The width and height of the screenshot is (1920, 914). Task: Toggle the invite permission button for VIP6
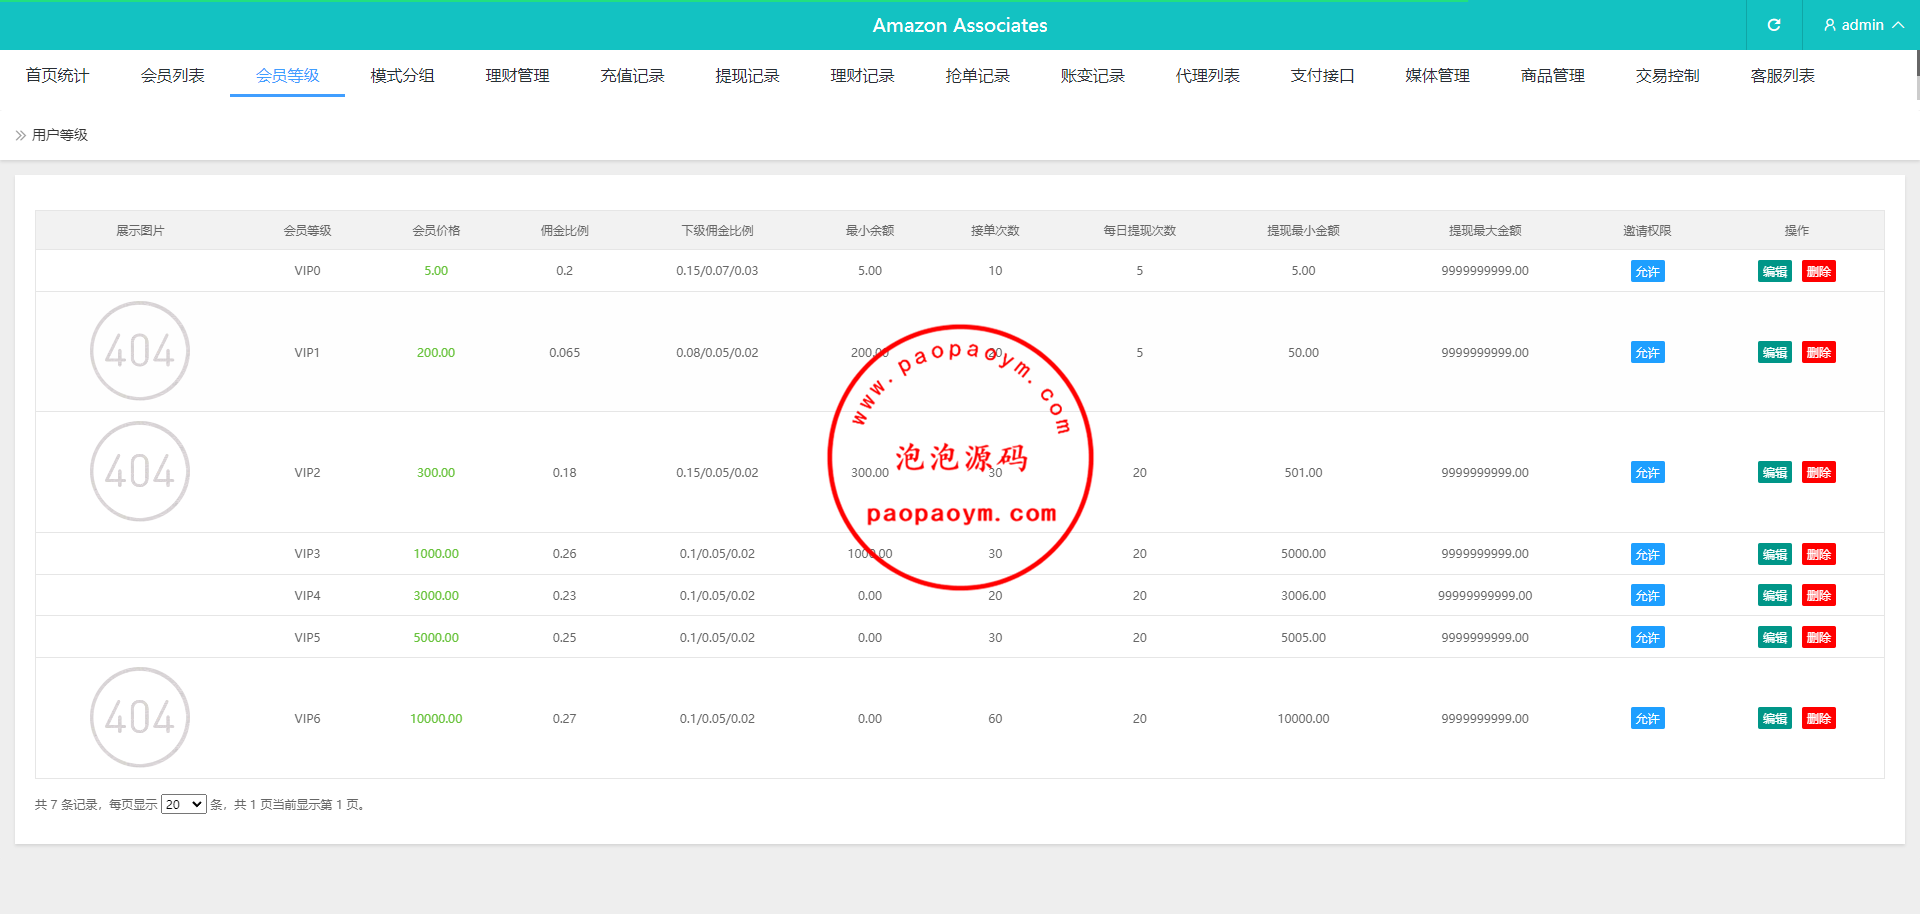click(x=1647, y=718)
